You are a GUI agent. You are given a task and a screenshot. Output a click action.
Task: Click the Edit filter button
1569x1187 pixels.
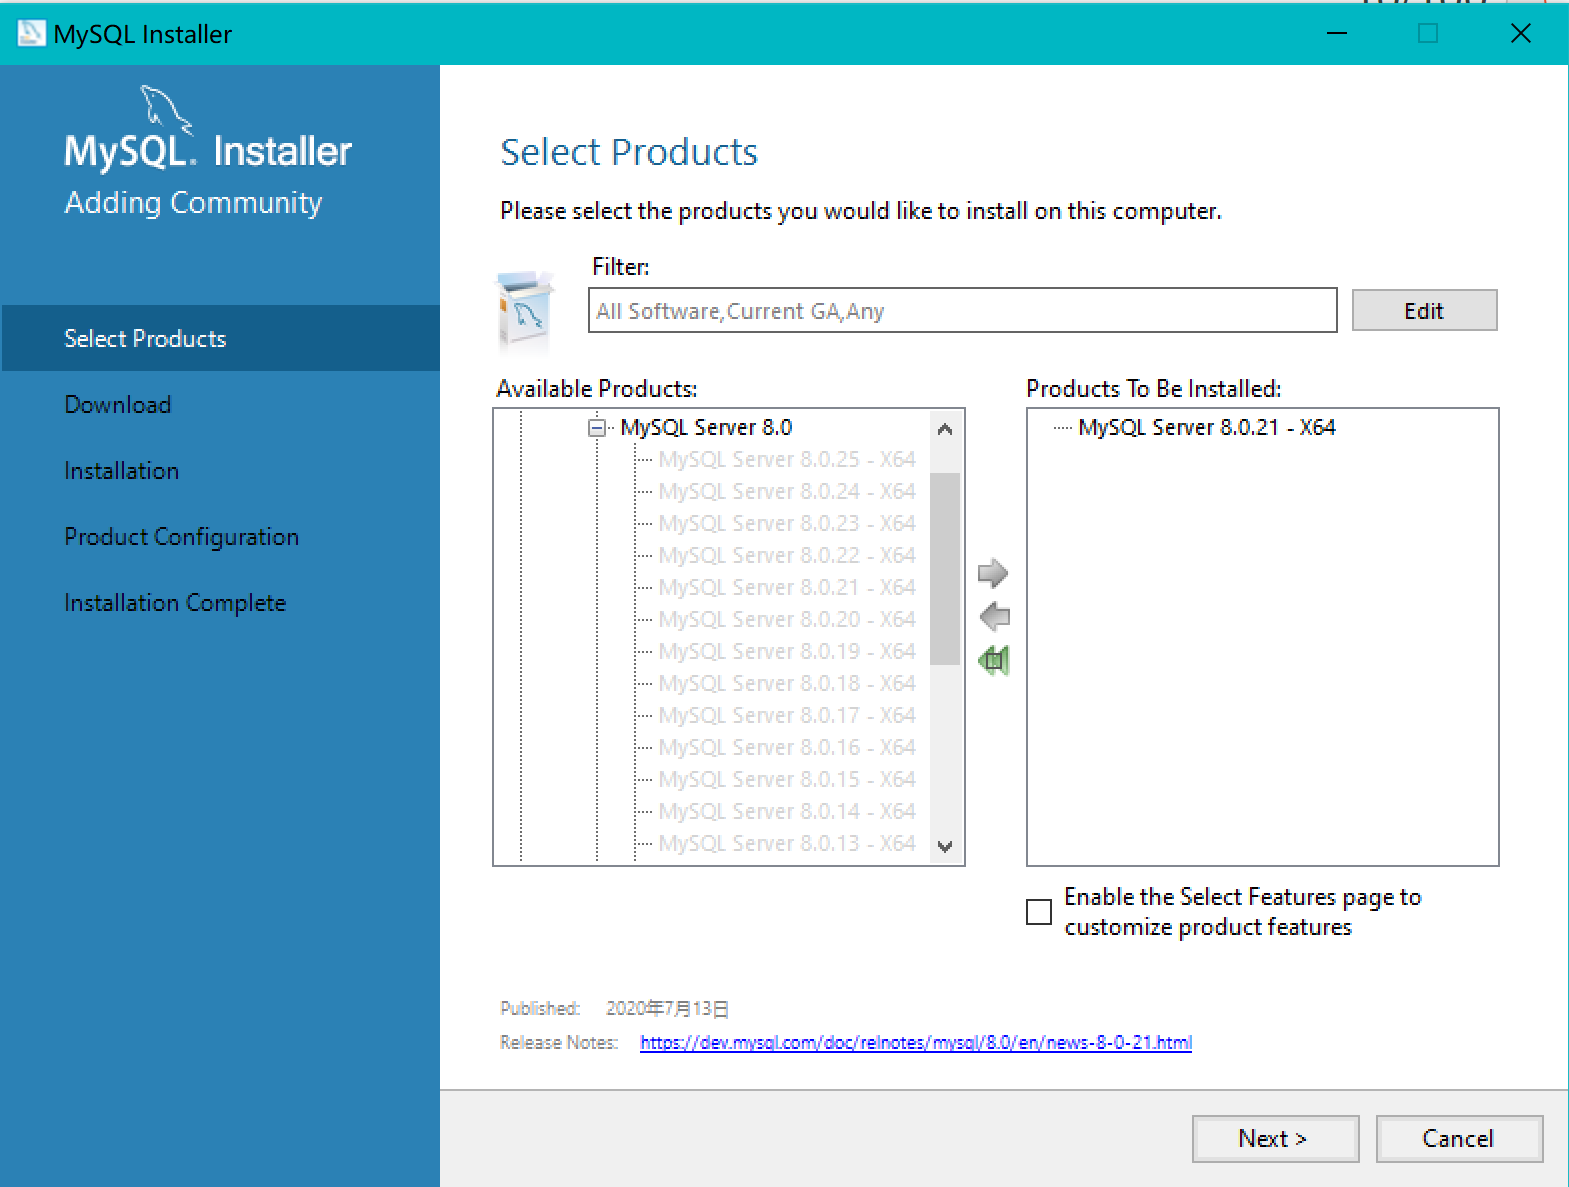pyautogui.click(x=1424, y=311)
